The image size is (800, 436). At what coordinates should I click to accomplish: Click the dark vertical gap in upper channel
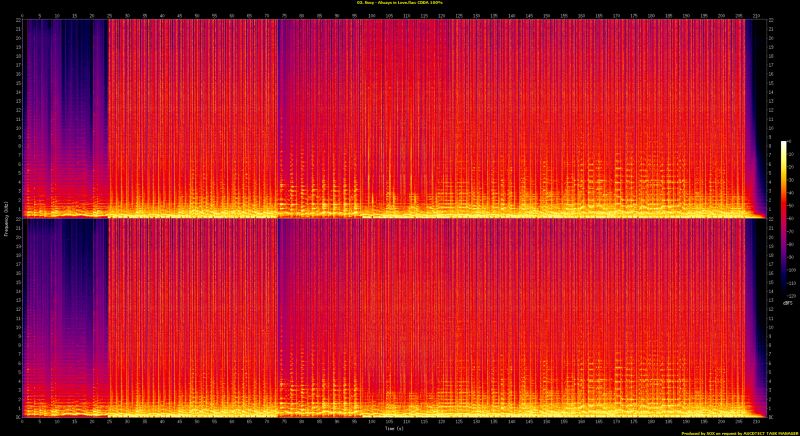pos(279,110)
